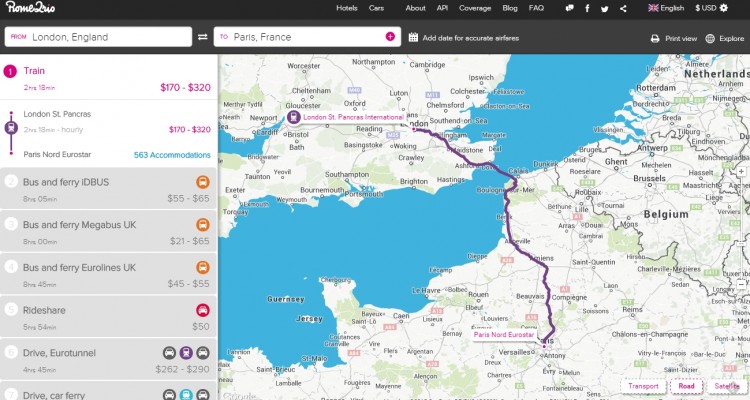Click the Rome2rio logo

30,8
